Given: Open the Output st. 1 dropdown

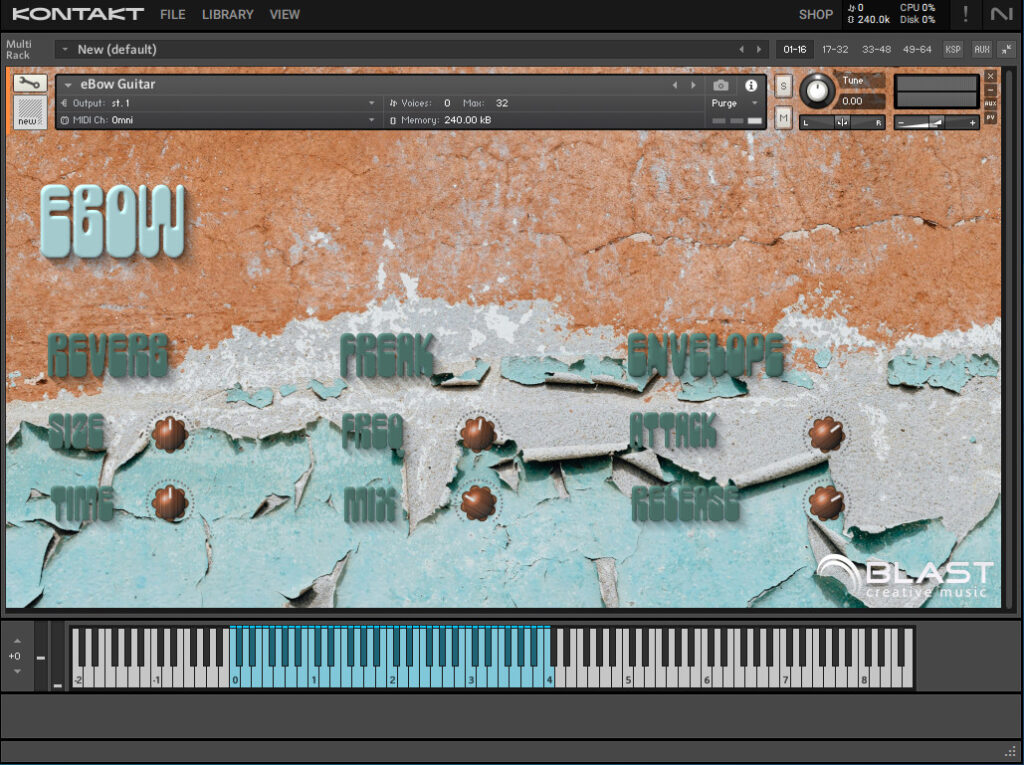Looking at the screenshot, I should click(x=217, y=103).
